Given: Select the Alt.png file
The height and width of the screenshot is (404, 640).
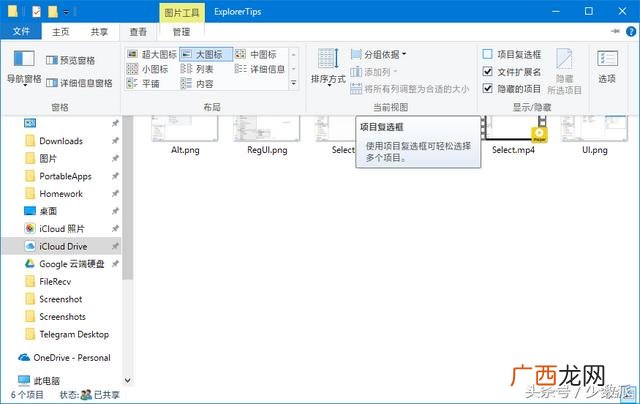Looking at the screenshot, I should [x=185, y=135].
